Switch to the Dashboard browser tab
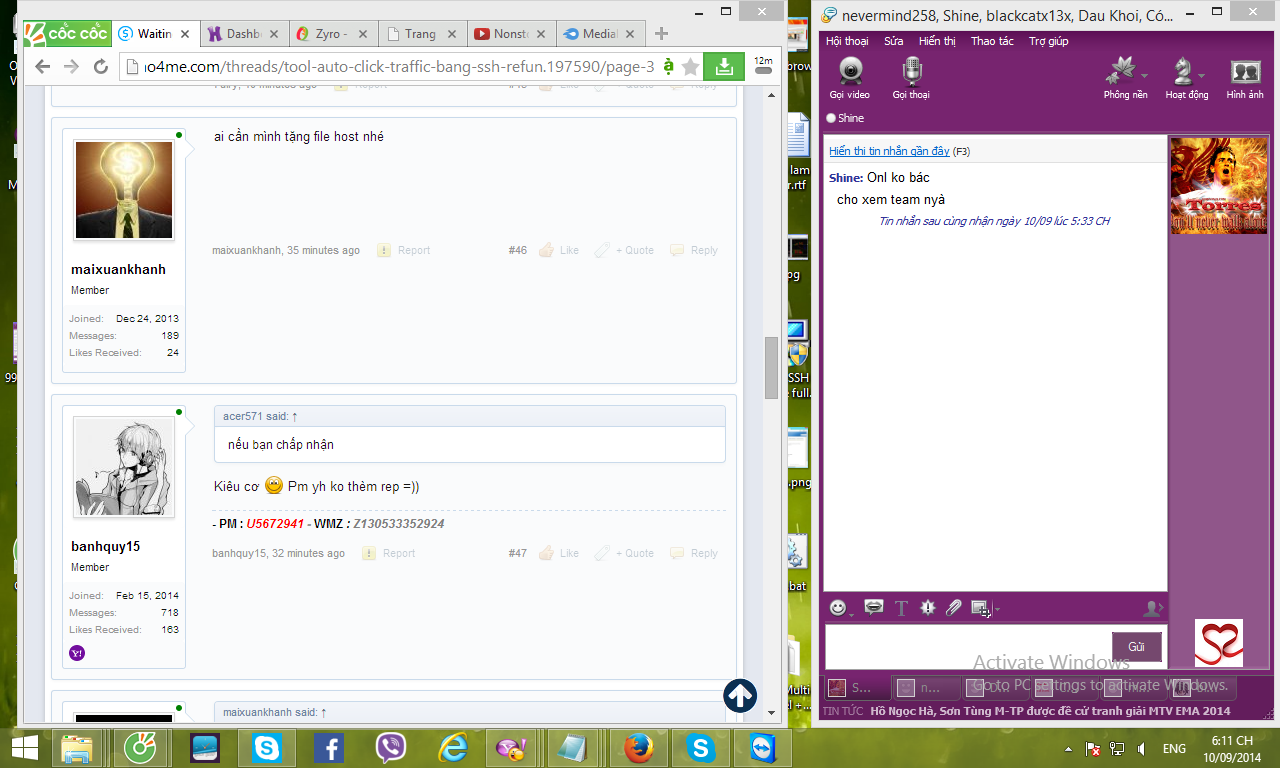The image size is (1280, 768). coord(244,34)
